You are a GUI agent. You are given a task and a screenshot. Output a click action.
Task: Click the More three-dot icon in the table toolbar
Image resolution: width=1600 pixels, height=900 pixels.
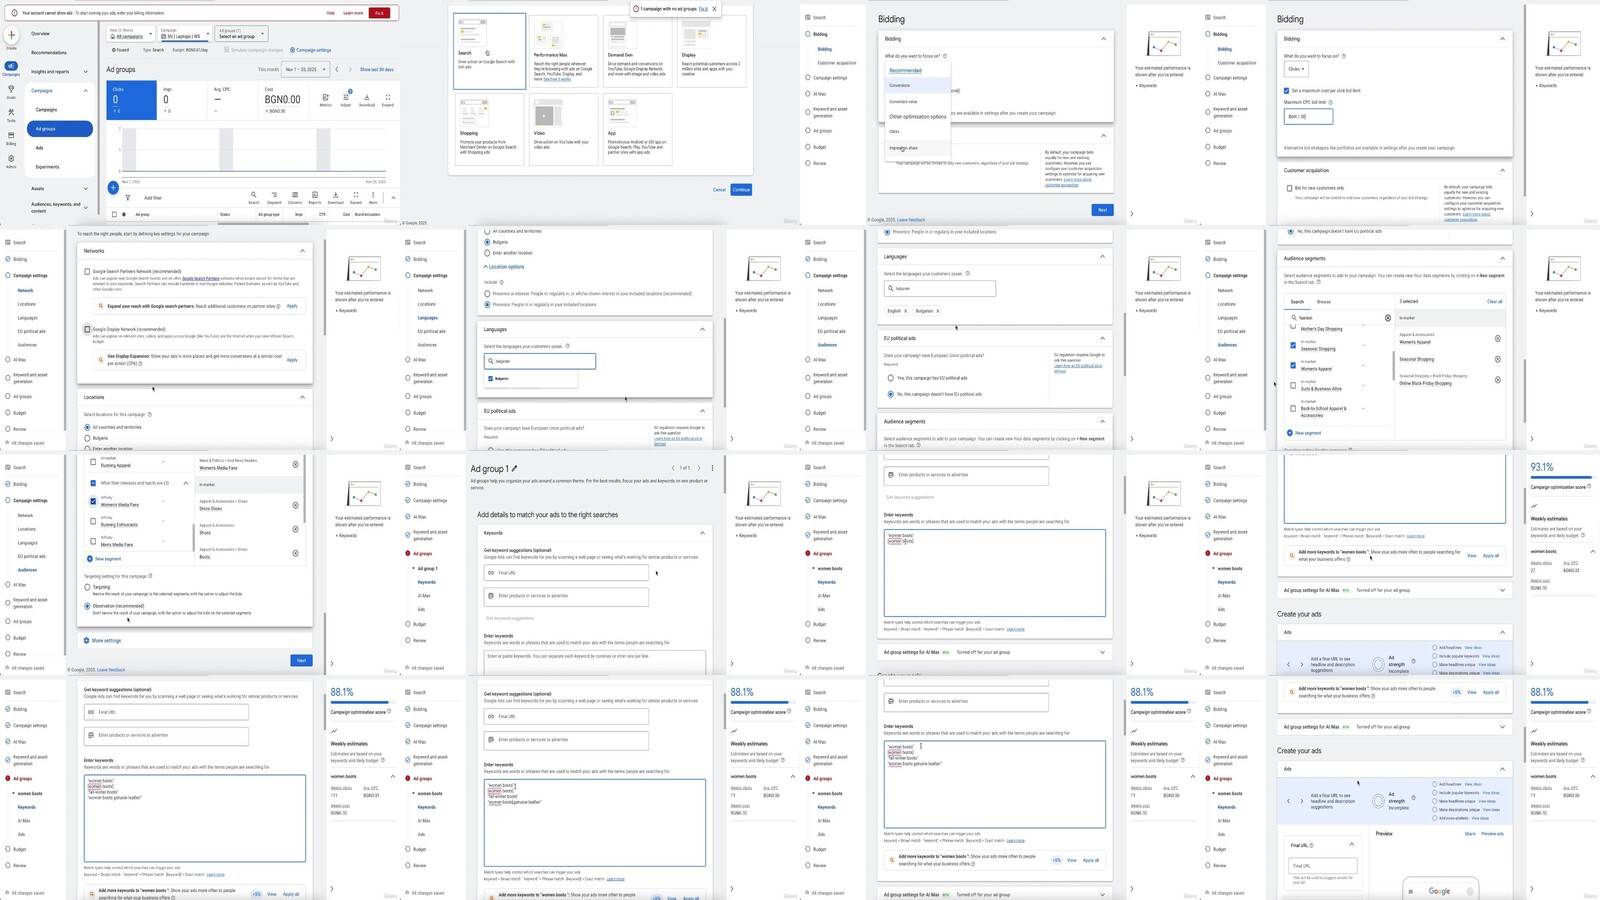373,195
